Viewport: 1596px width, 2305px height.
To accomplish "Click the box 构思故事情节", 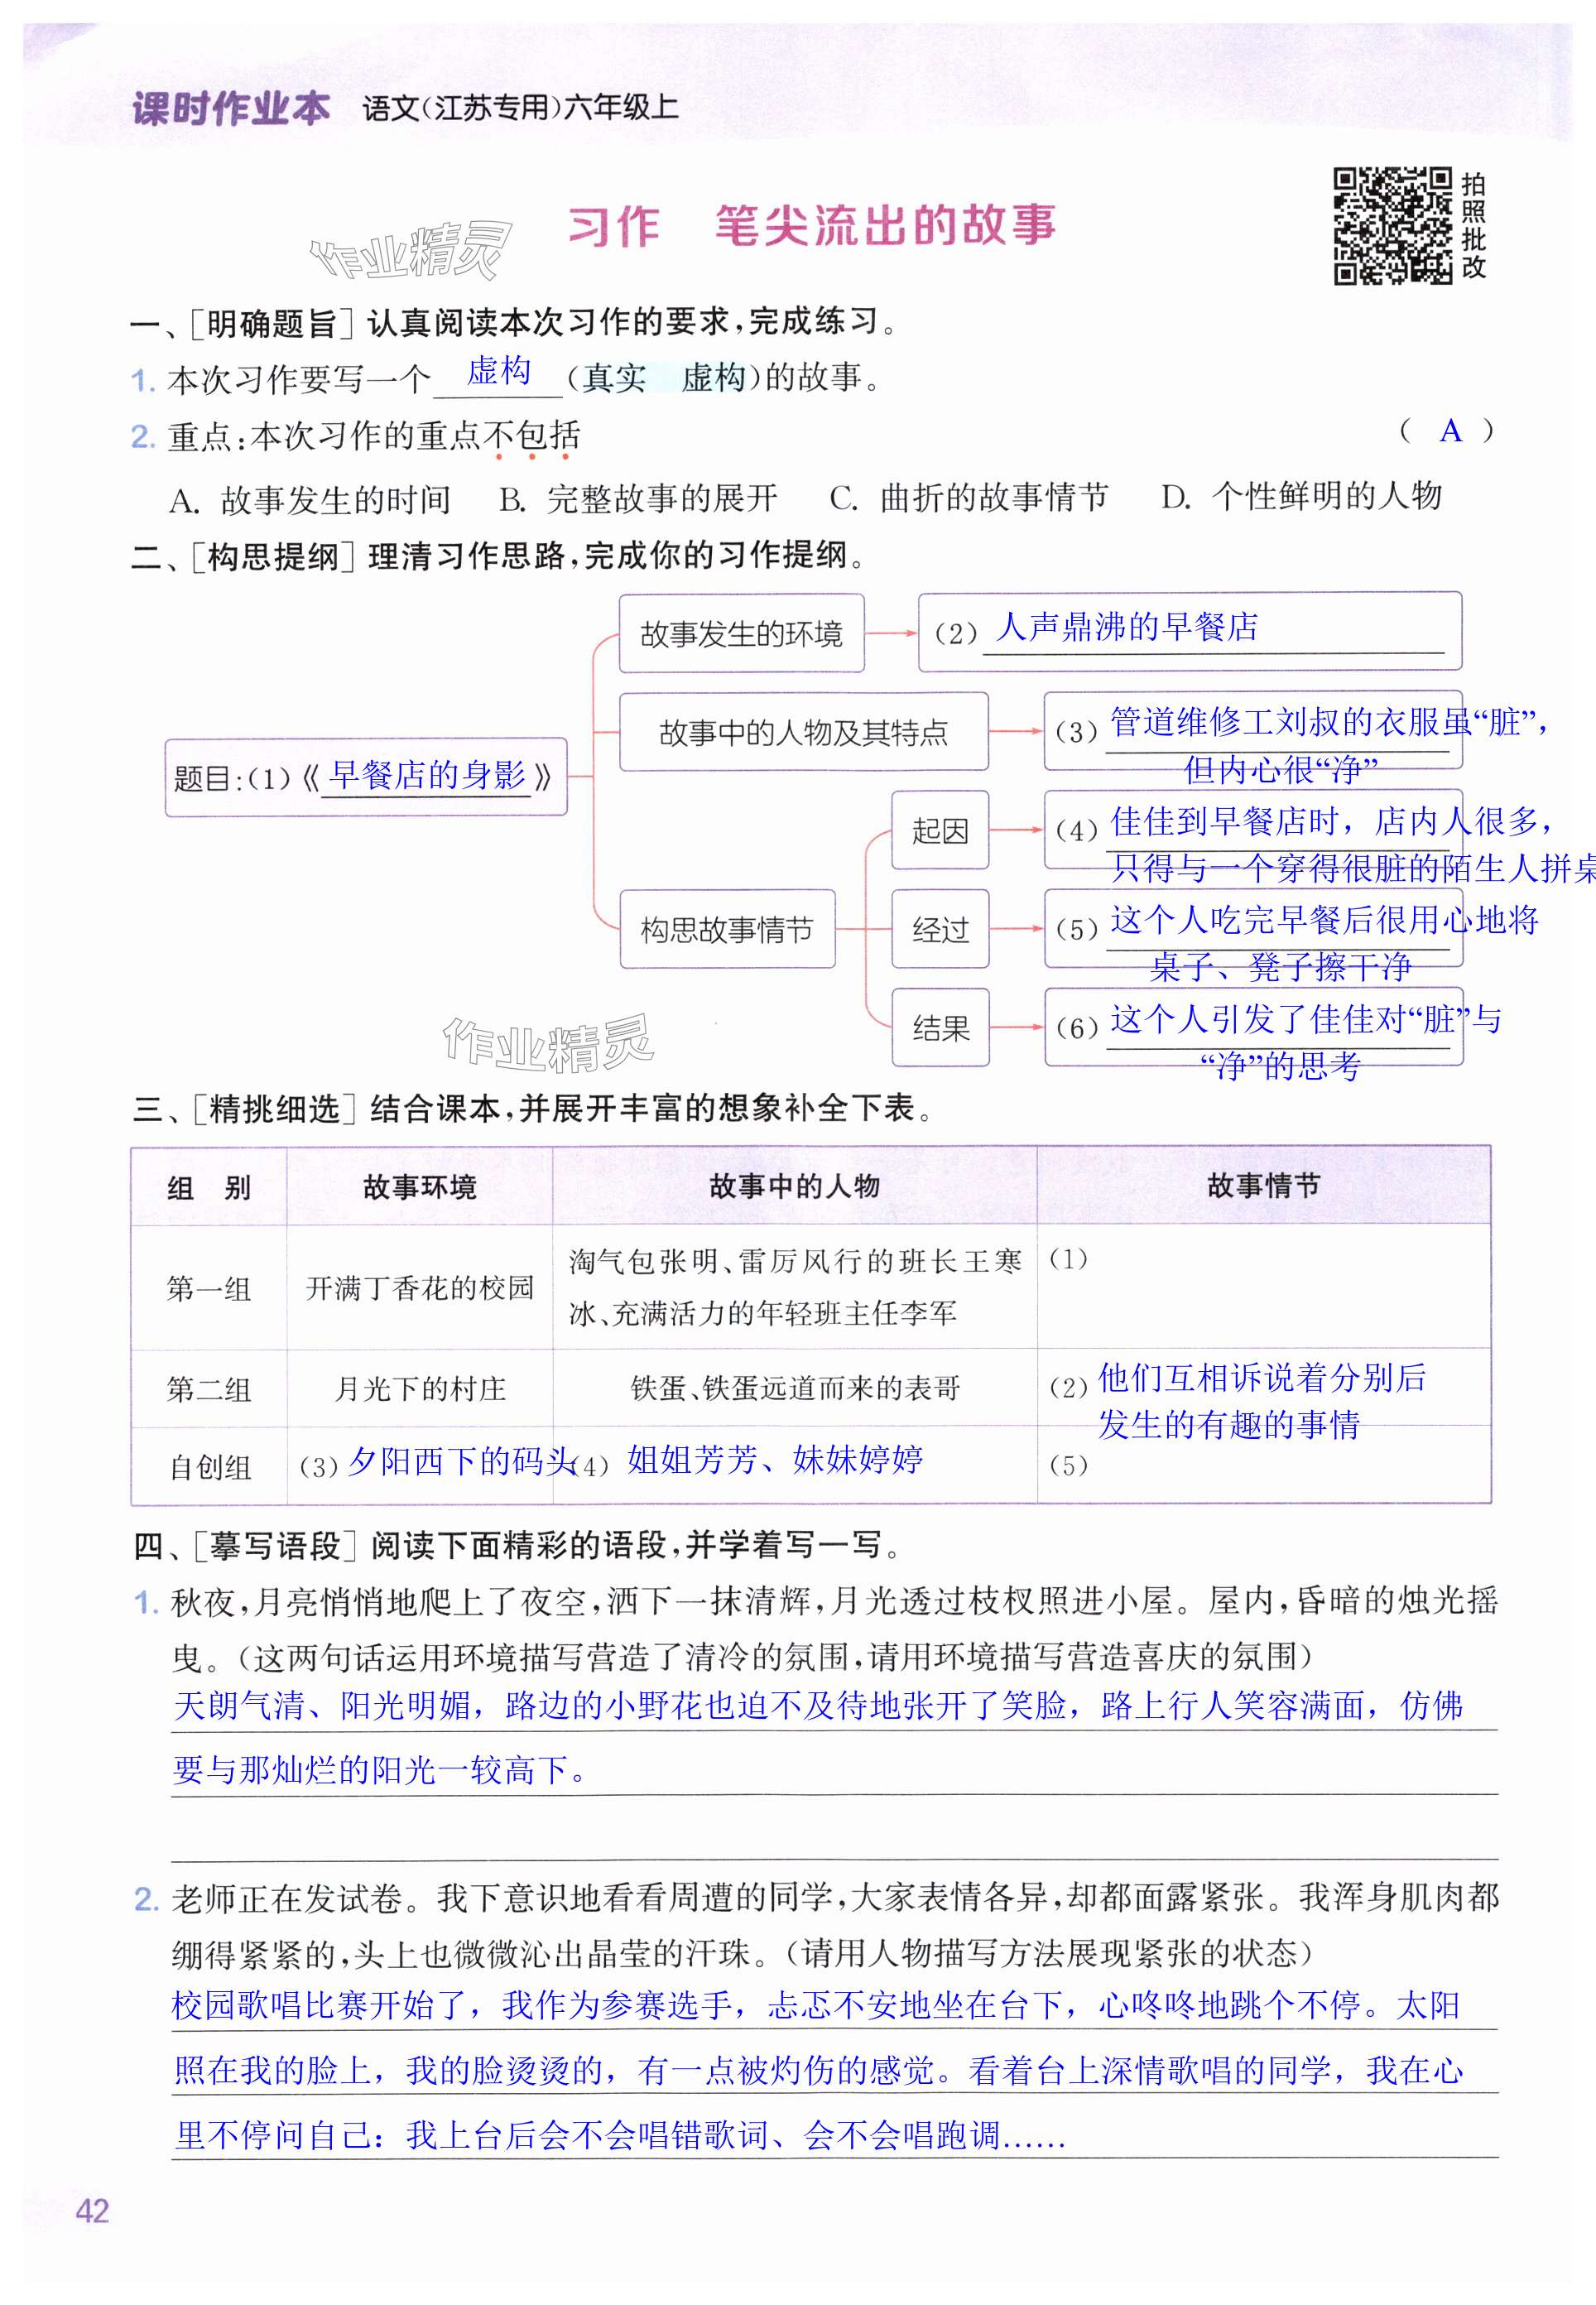I will 727,929.
